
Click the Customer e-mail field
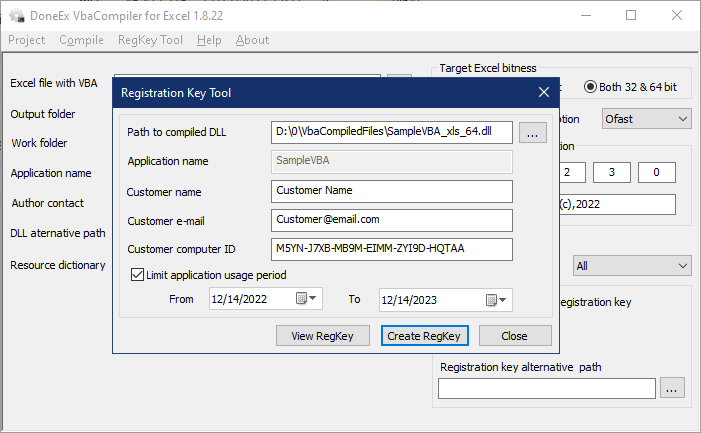click(391, 219)
